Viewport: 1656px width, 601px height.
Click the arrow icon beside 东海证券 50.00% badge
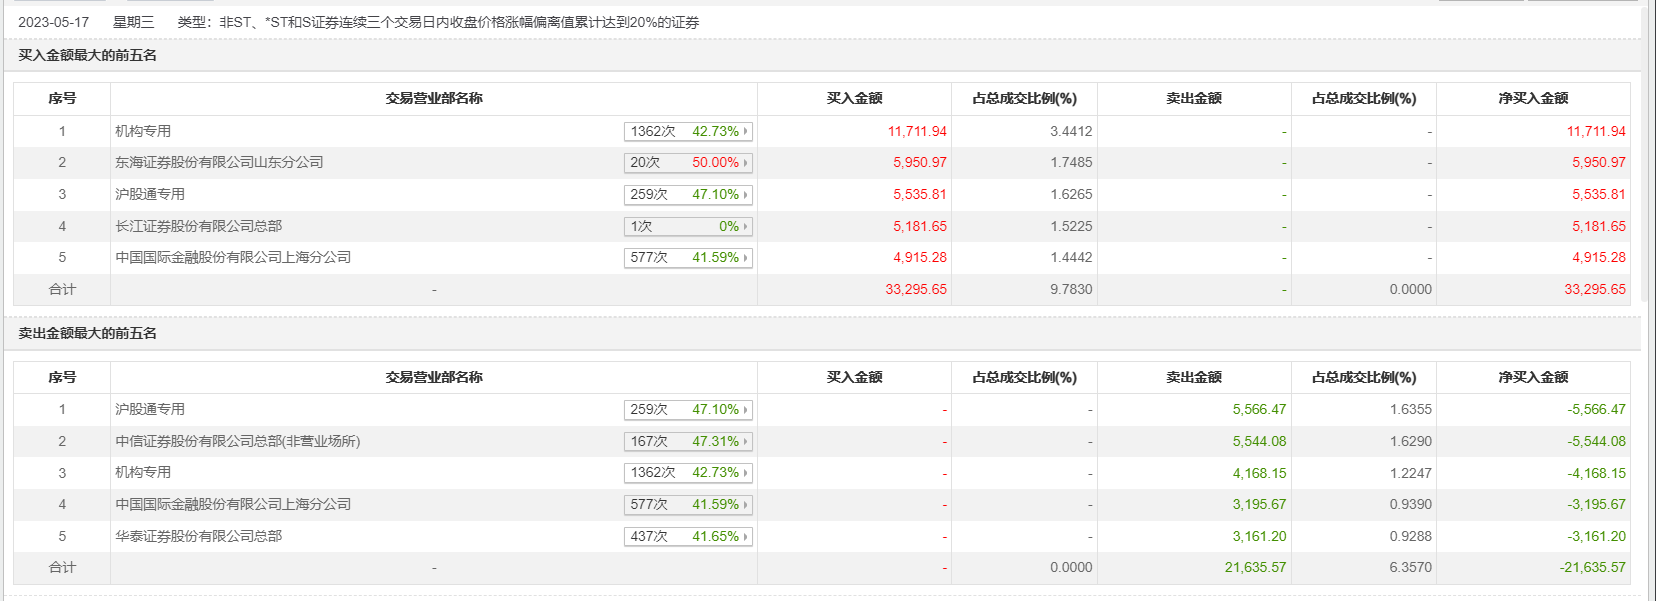[745, 163]
